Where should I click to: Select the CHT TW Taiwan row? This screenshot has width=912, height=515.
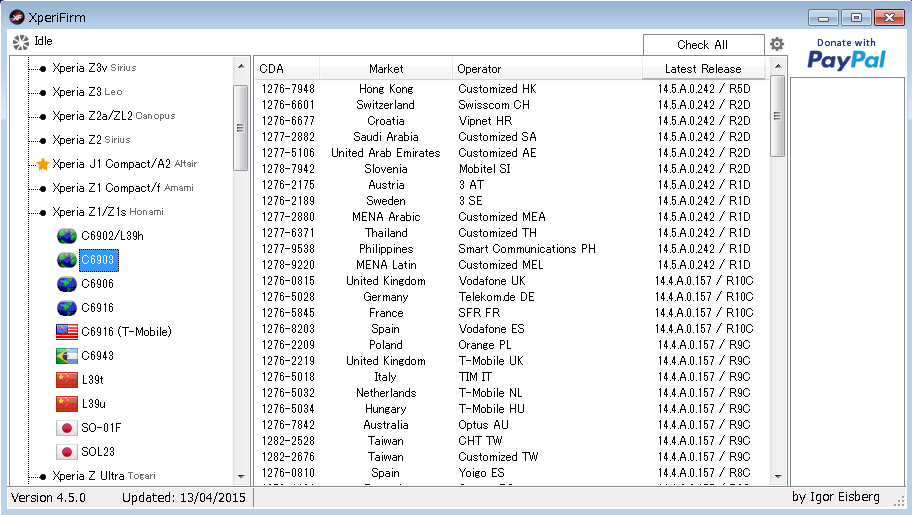[x=512, y=441]
